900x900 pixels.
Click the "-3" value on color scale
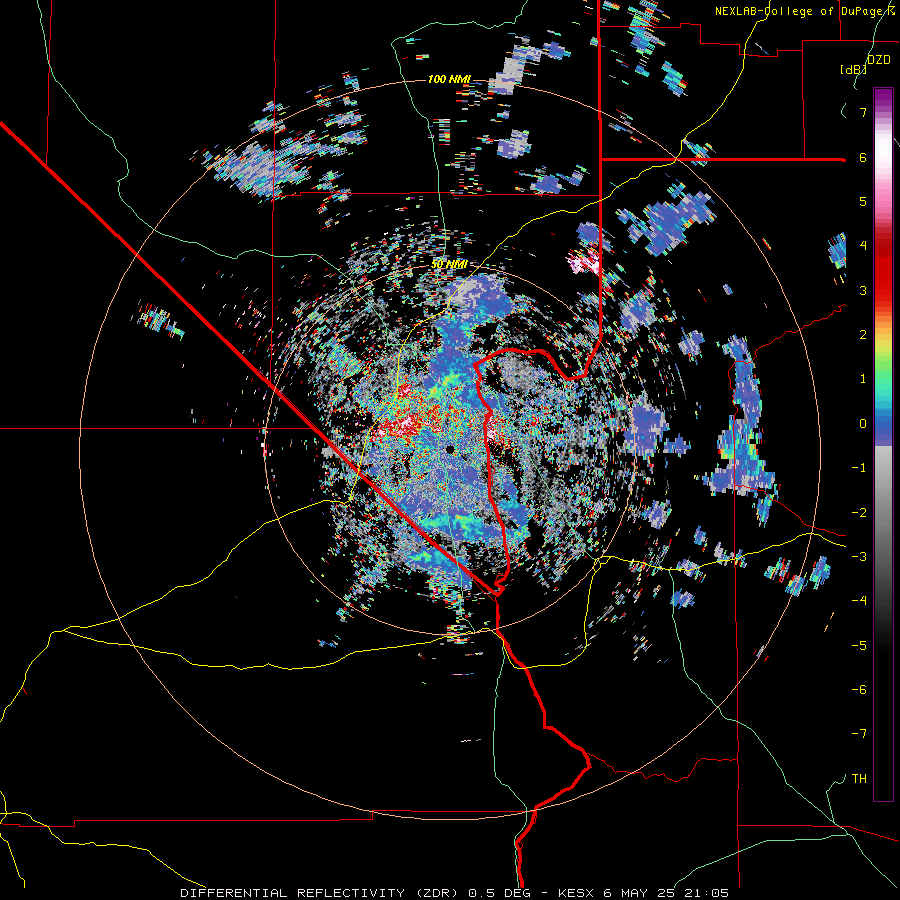point(859,557)
